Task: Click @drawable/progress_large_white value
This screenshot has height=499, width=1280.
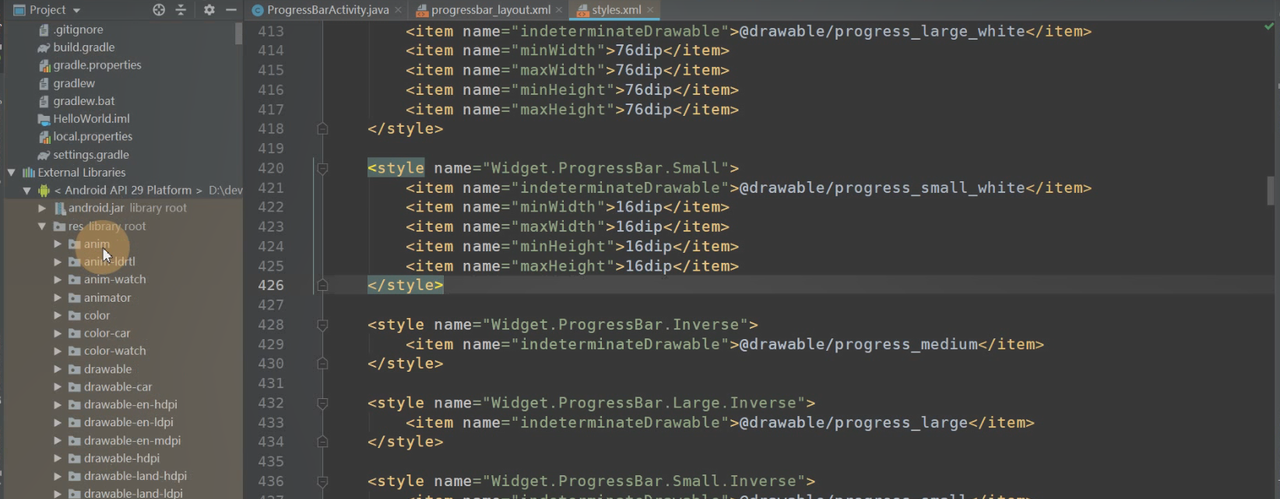Action: pos(882,31)
